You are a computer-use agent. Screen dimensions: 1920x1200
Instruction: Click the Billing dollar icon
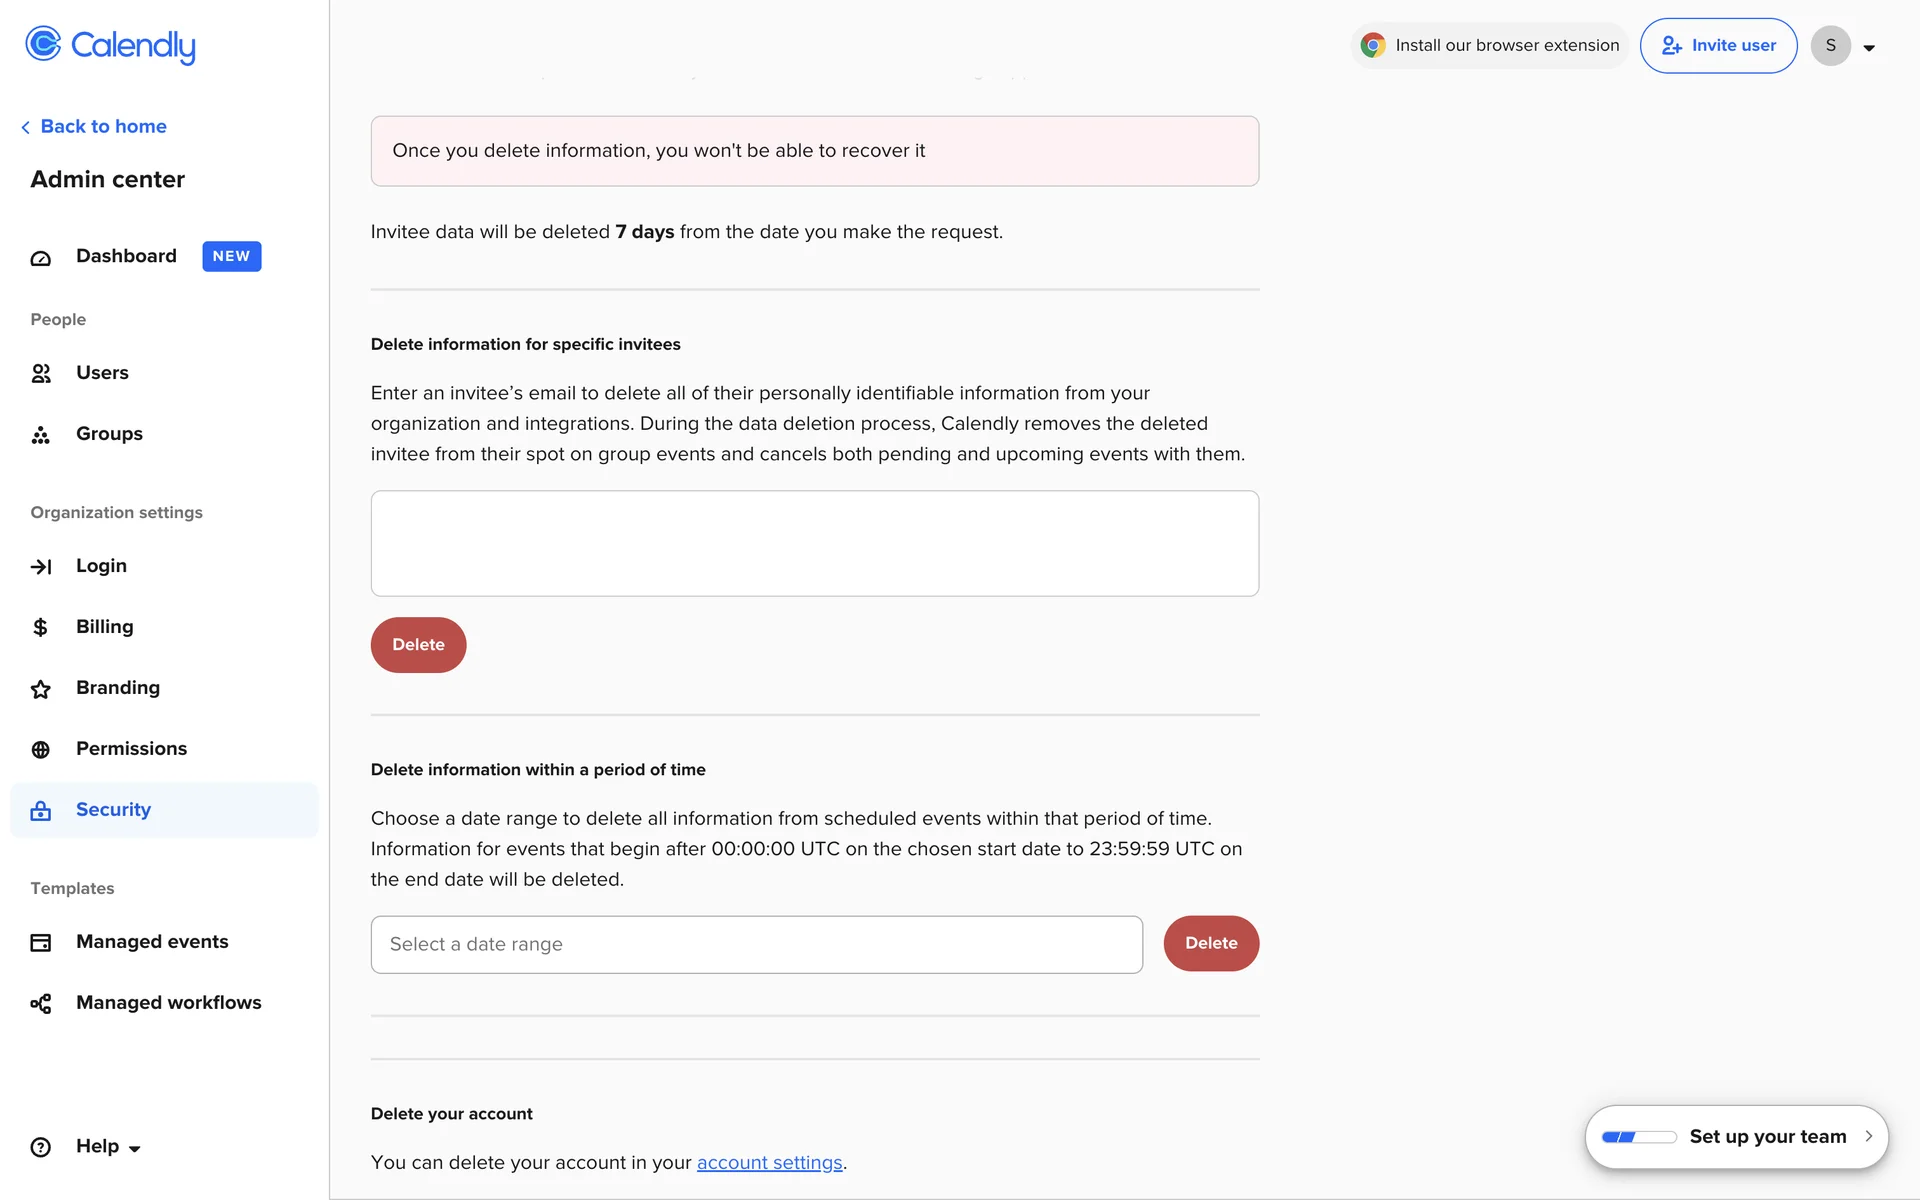(x=41, y=628)
